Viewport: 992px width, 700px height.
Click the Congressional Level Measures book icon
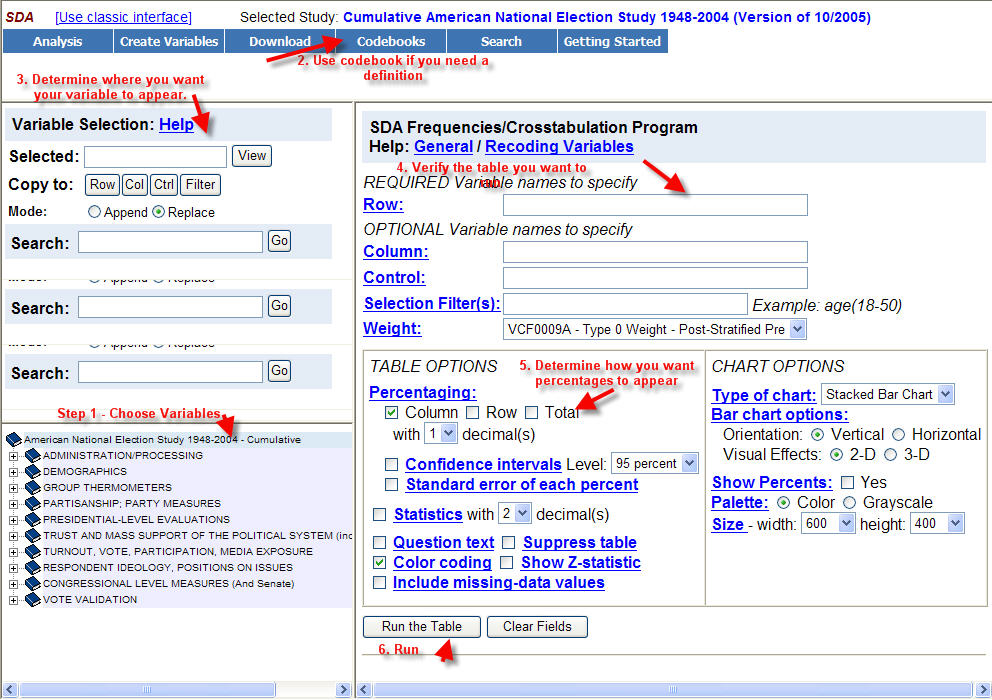[x=32, y=584]
